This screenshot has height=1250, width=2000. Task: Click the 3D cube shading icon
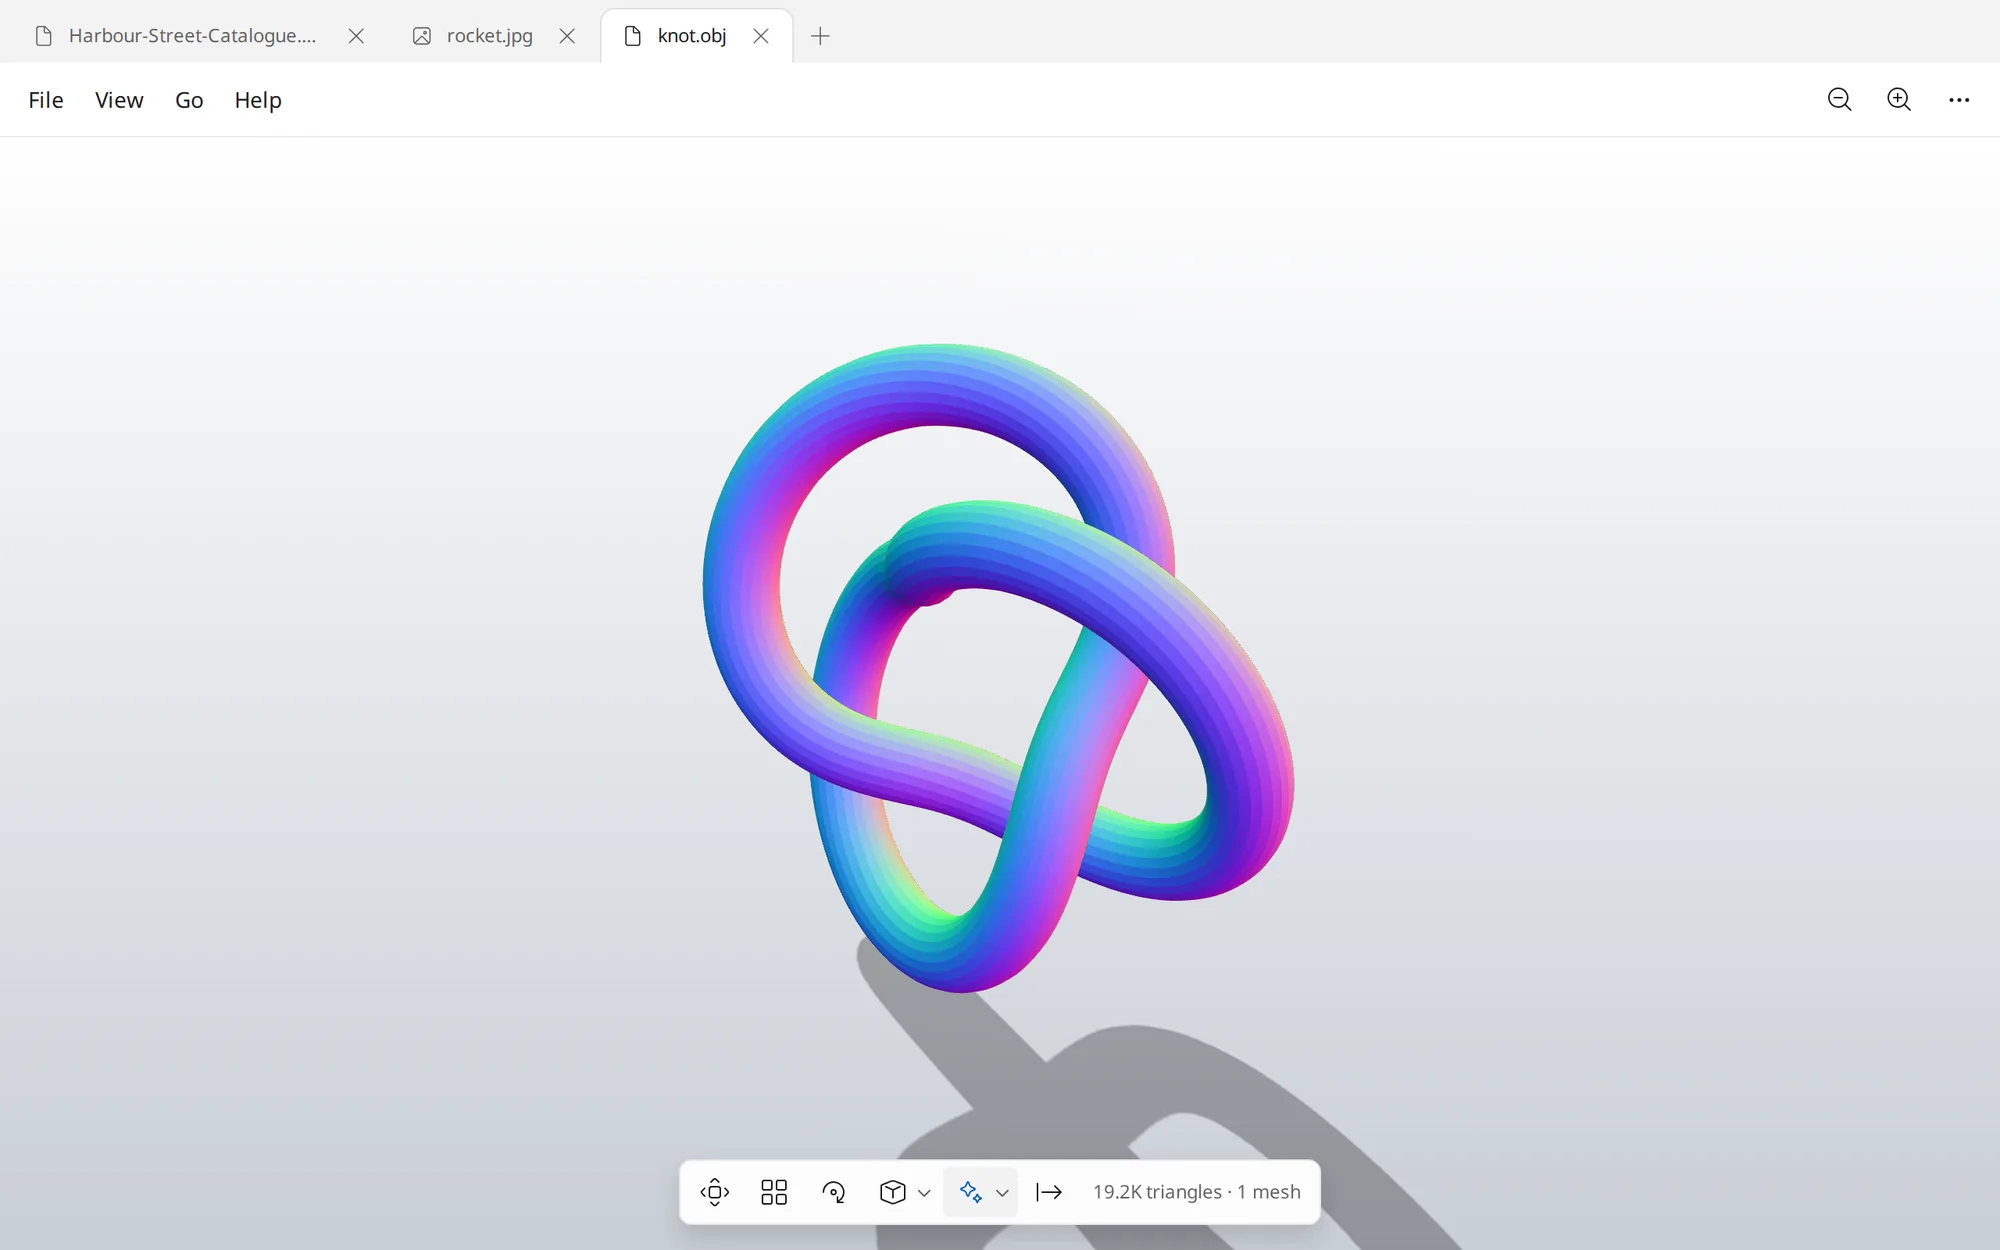point(893,1192)
